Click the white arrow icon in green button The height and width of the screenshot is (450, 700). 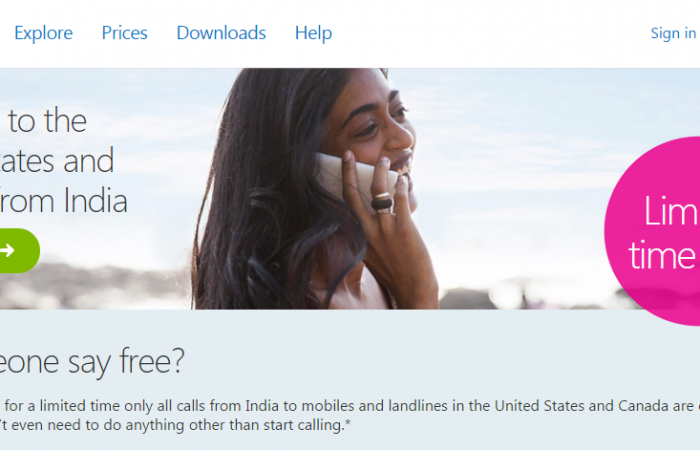7,250
